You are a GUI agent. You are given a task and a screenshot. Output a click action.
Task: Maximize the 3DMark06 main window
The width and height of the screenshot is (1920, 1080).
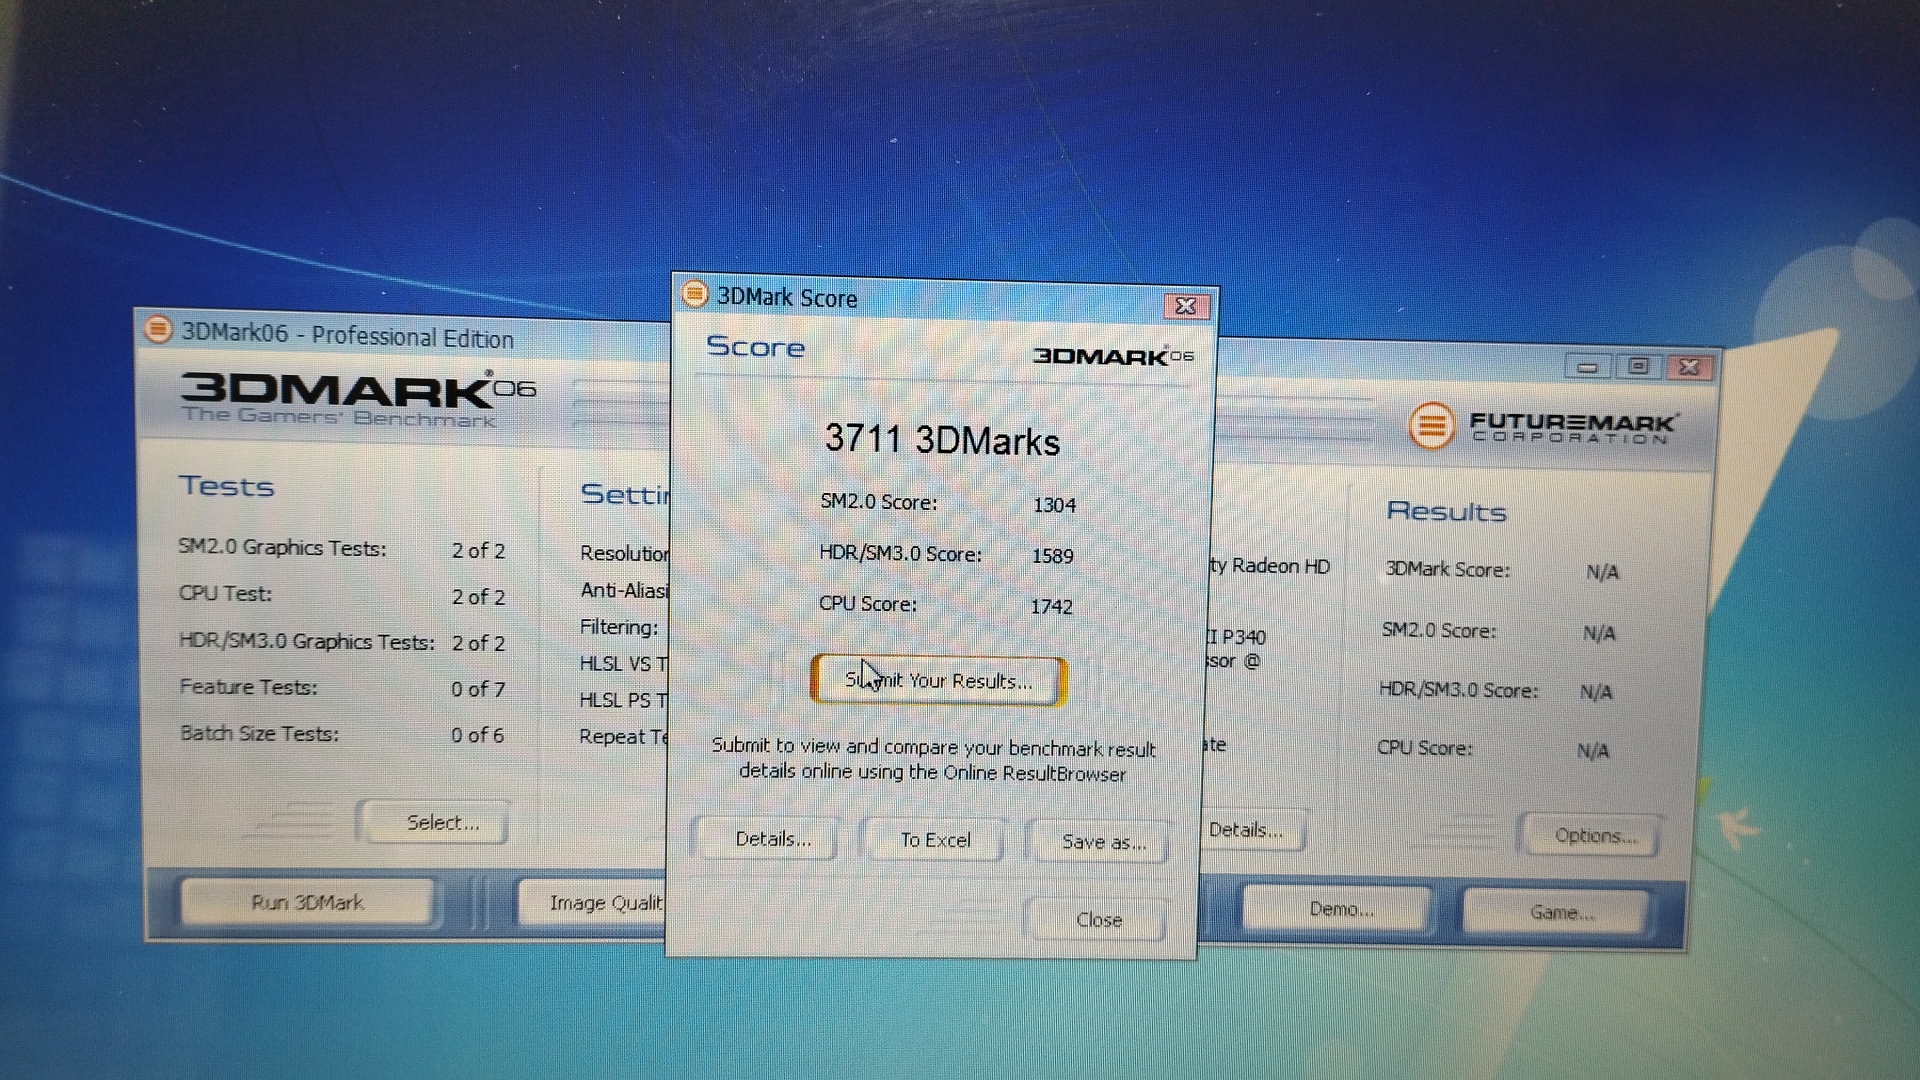click(1638, 367)
